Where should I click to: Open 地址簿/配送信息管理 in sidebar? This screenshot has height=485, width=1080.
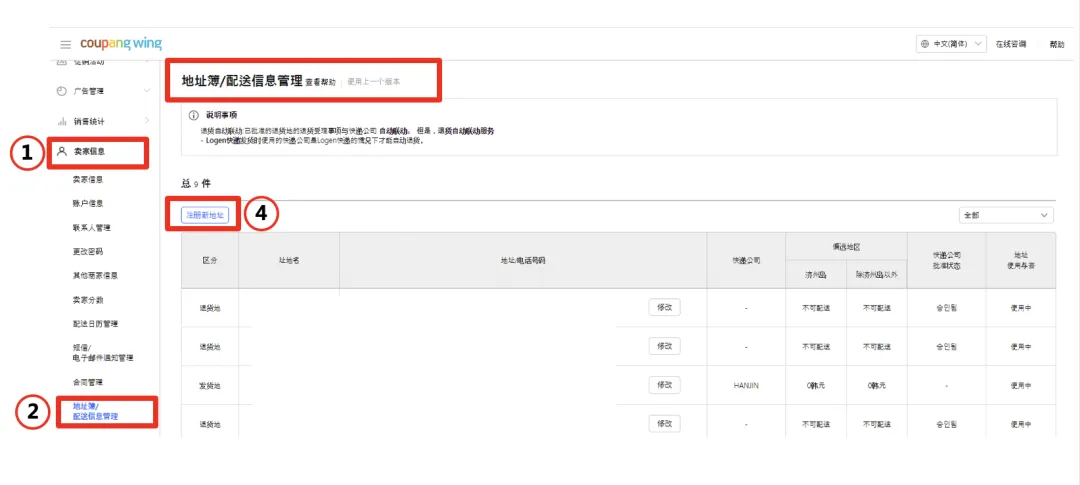95,411
